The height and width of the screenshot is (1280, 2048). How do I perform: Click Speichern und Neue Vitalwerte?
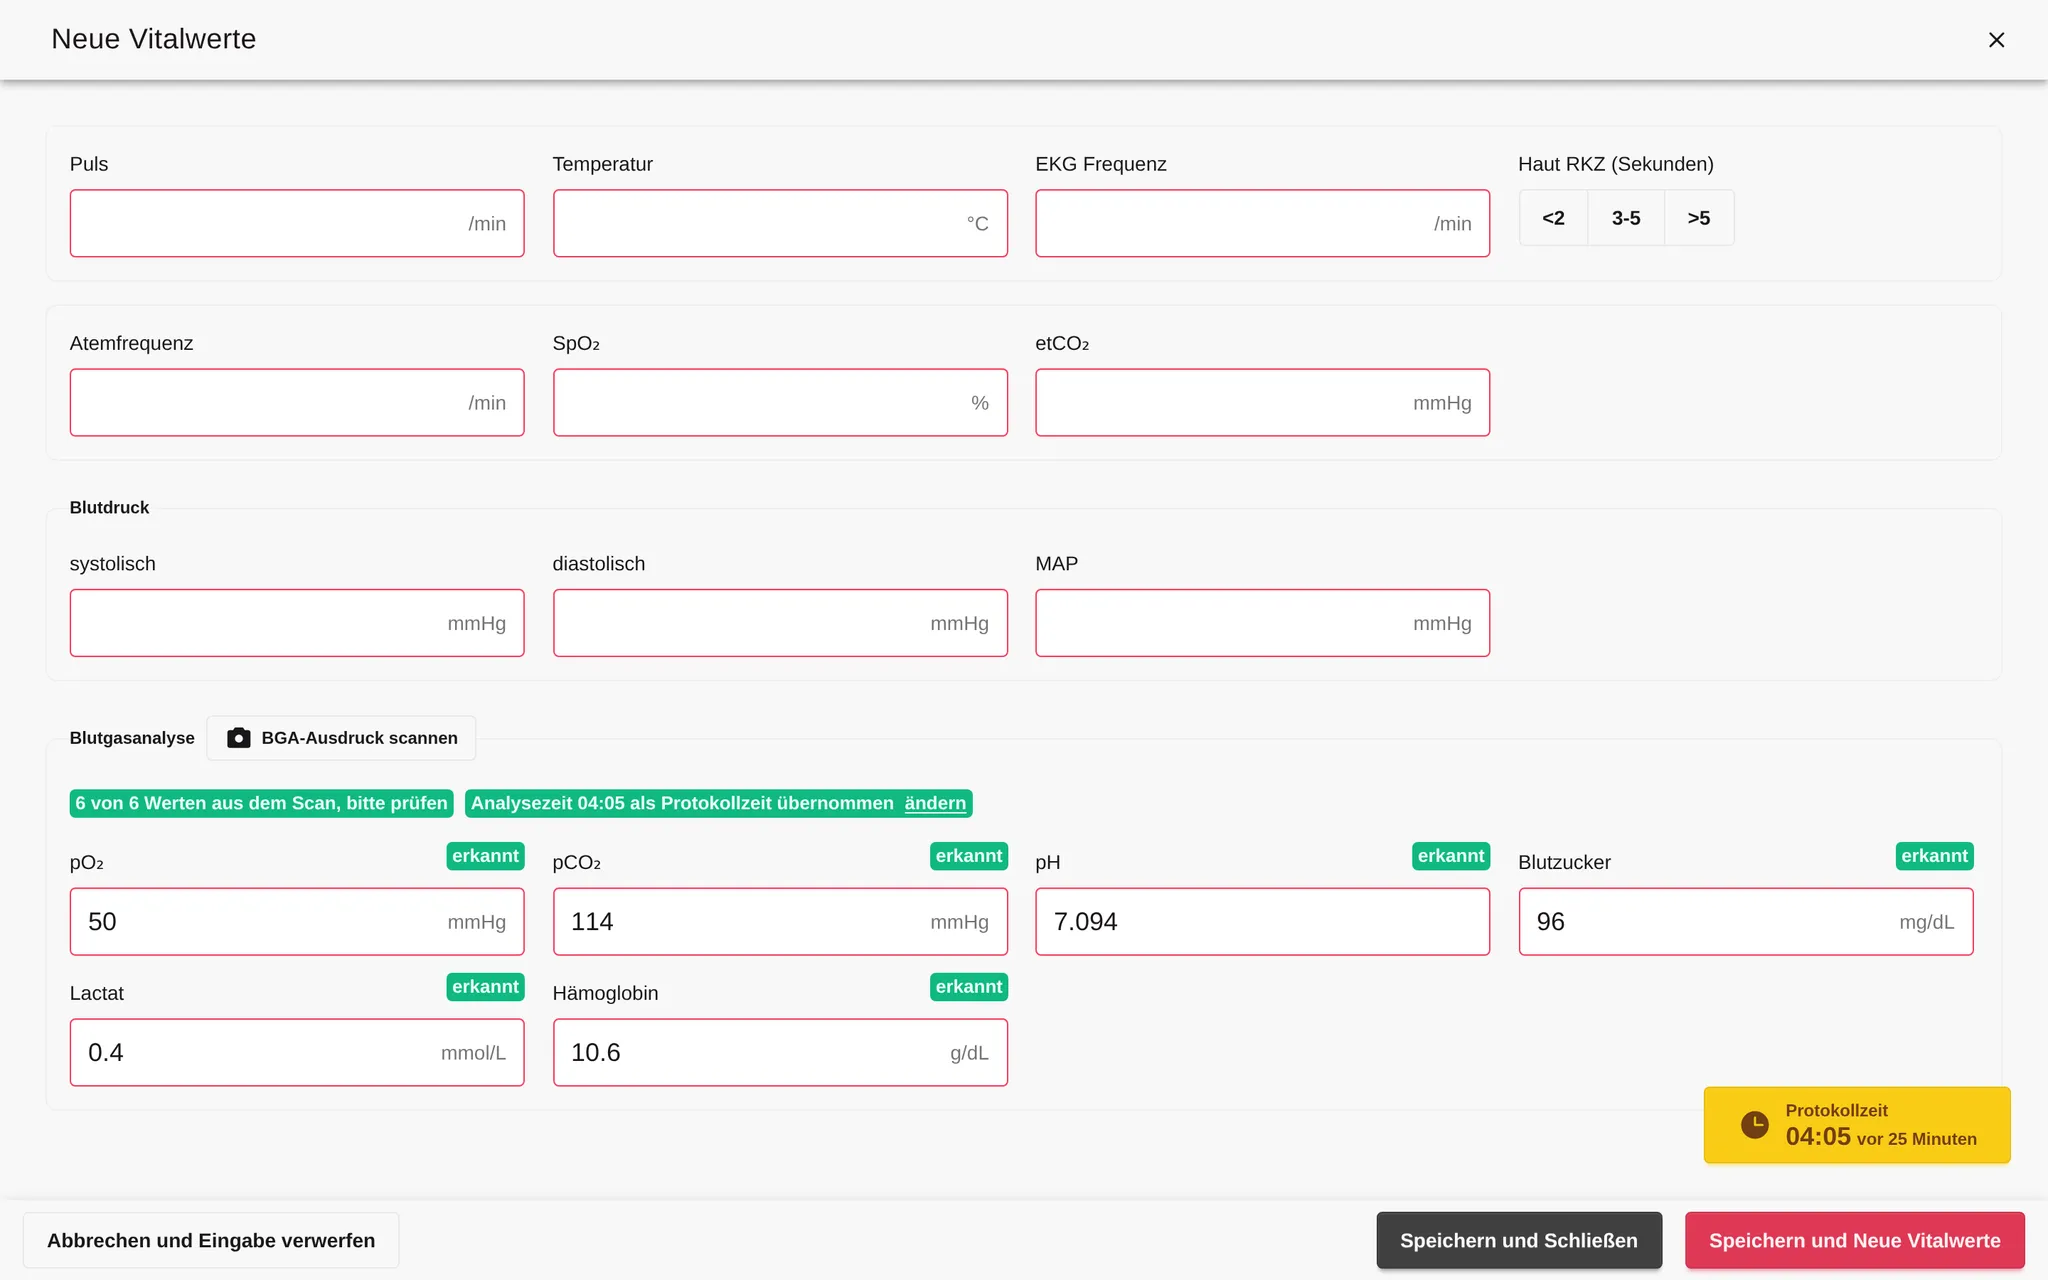1855,1241
